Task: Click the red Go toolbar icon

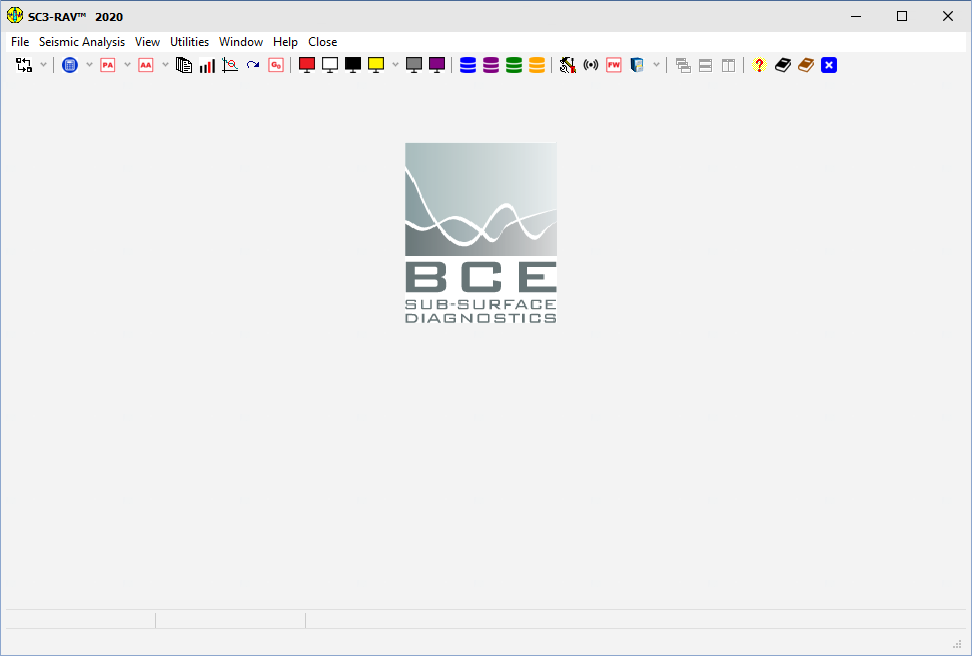Action: point(276,65)
